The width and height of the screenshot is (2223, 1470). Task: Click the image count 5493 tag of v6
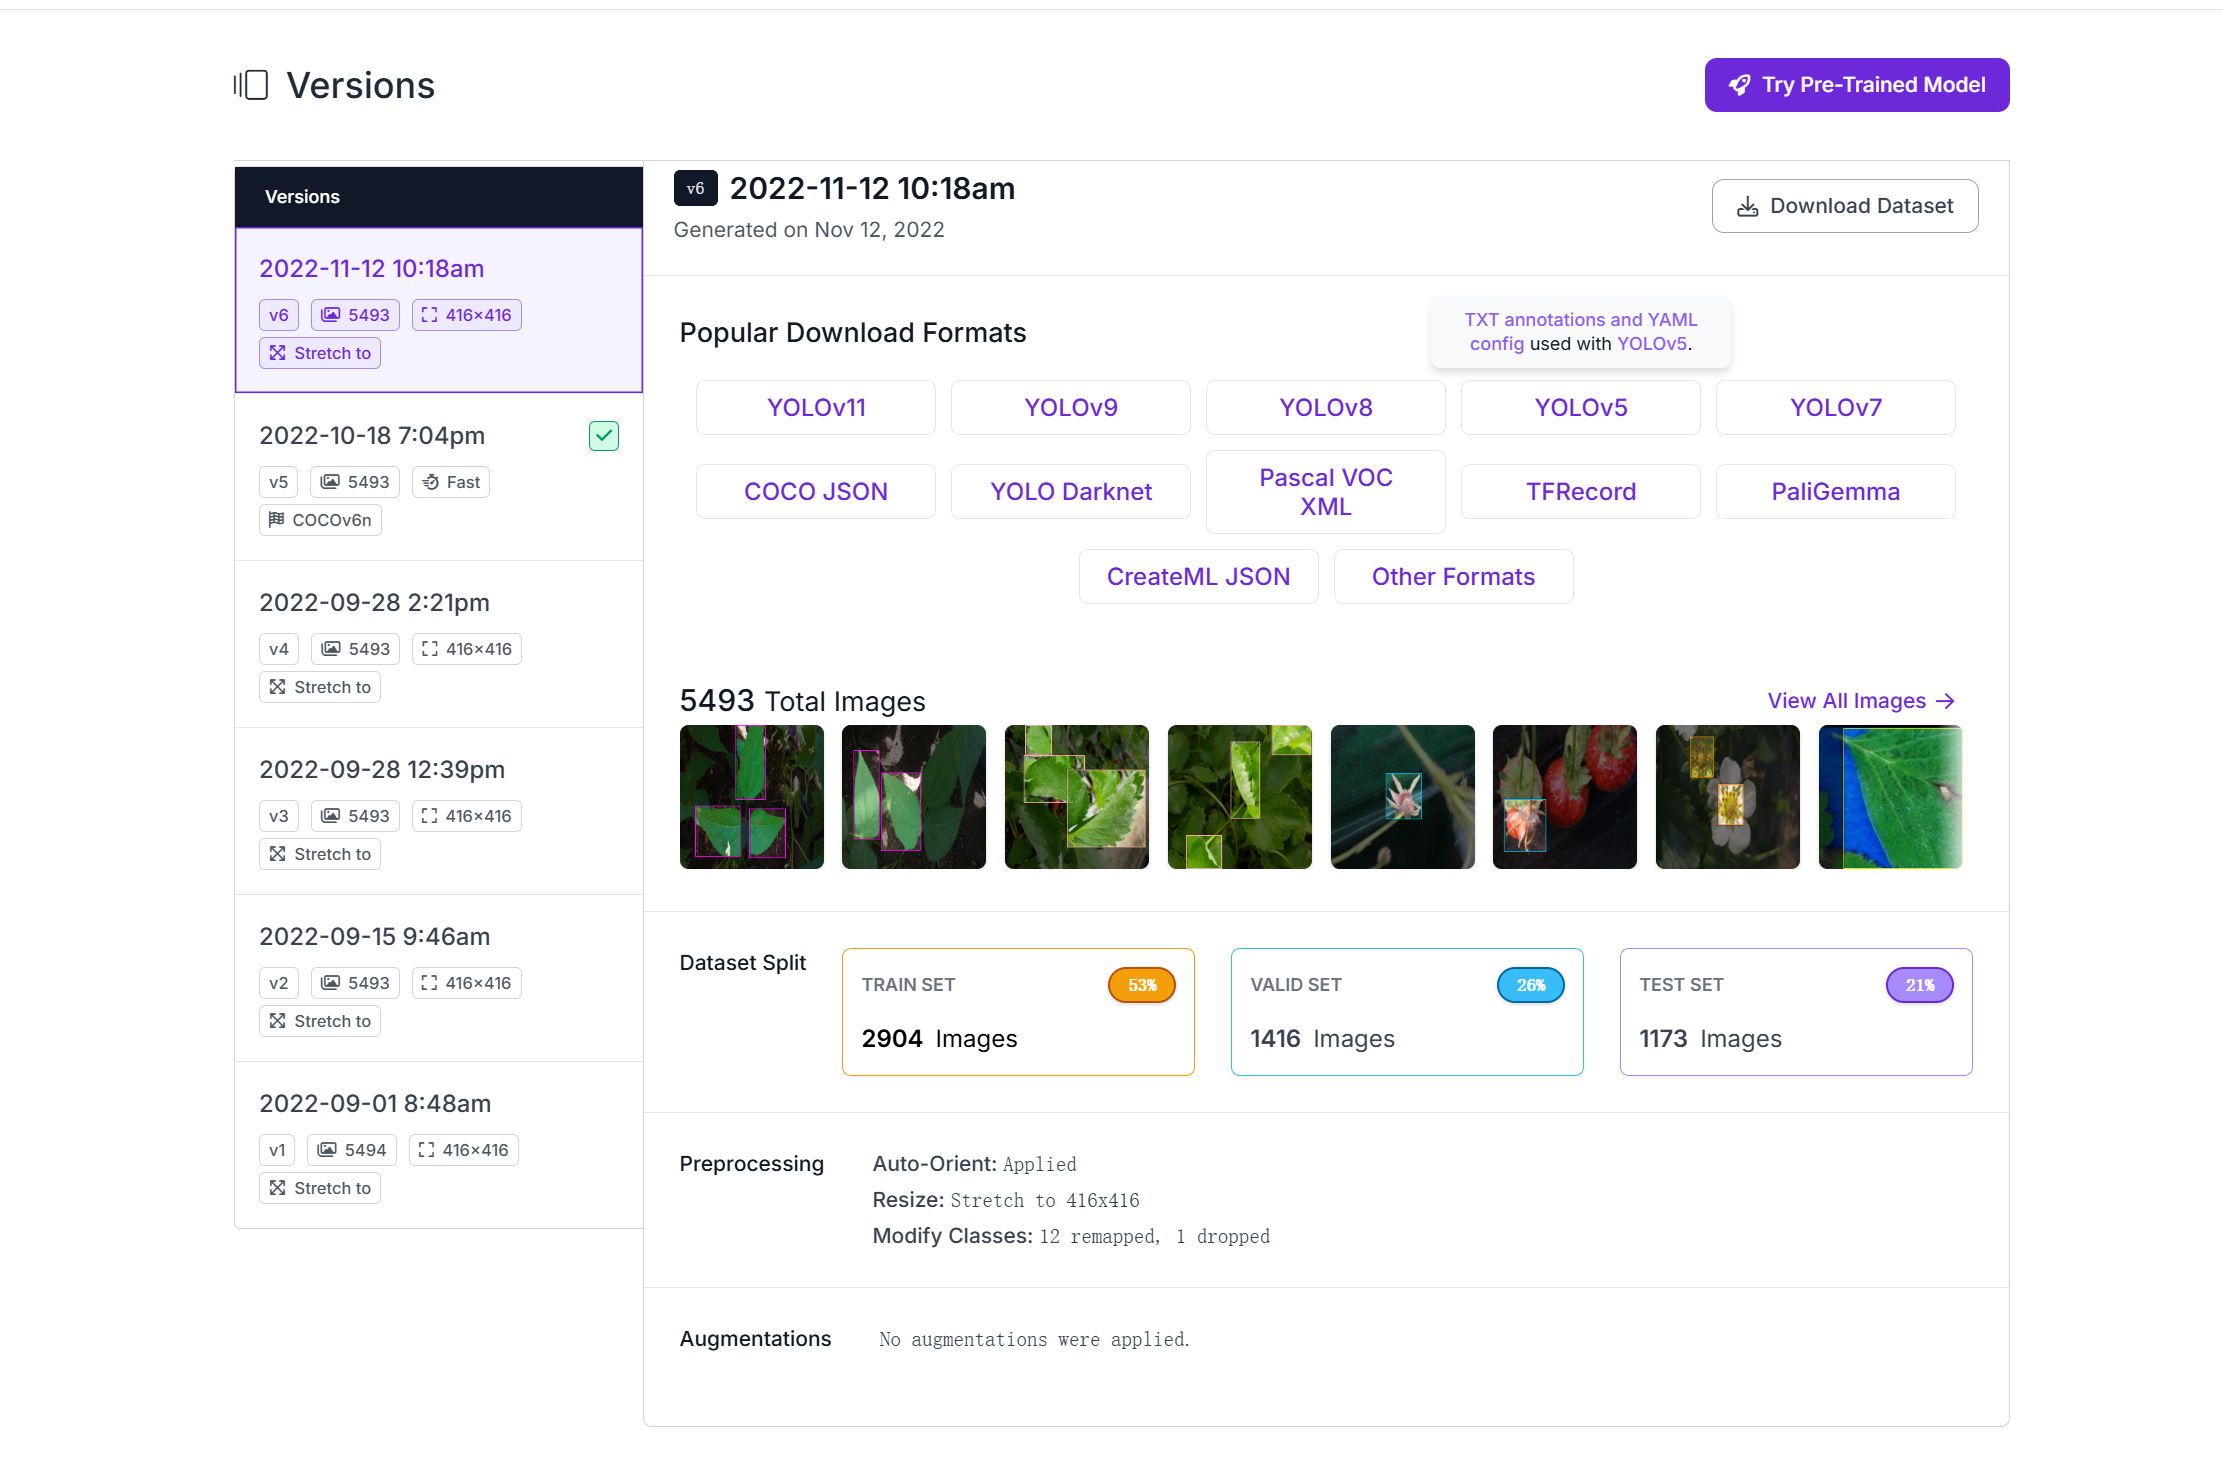point(355,315)
